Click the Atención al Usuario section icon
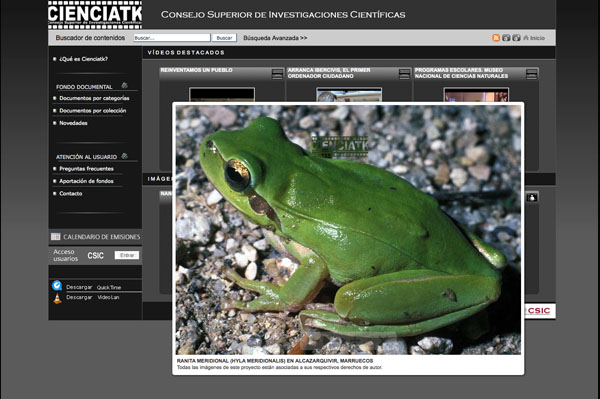 click(124, 156)
